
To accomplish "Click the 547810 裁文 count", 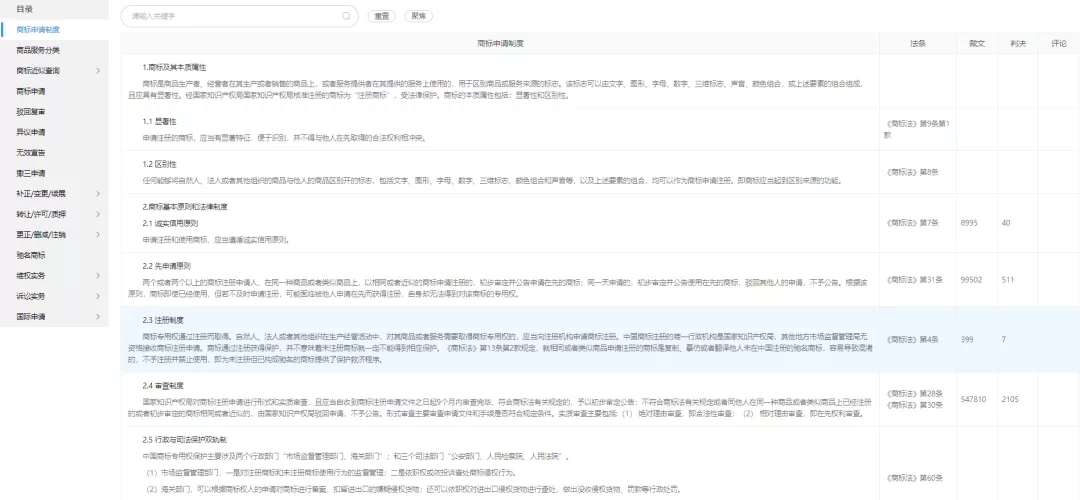I will 973,399.
